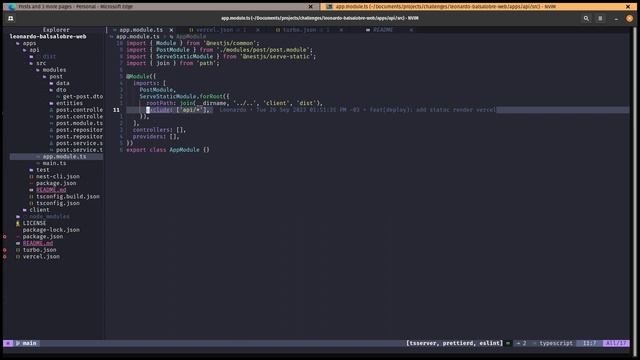
Task: Open the terminal search icon
Action: click(586, 18)
